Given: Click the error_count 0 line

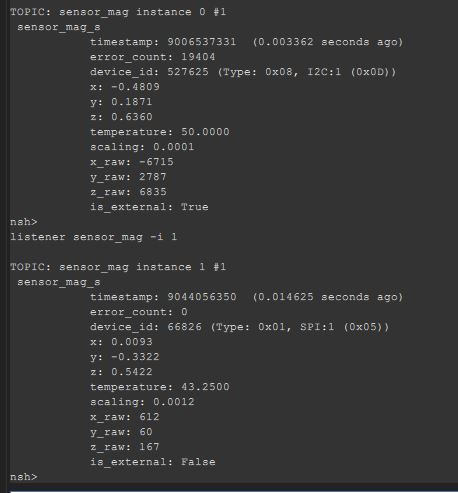Looking at the screenshot, I should (x=139, y=312).
